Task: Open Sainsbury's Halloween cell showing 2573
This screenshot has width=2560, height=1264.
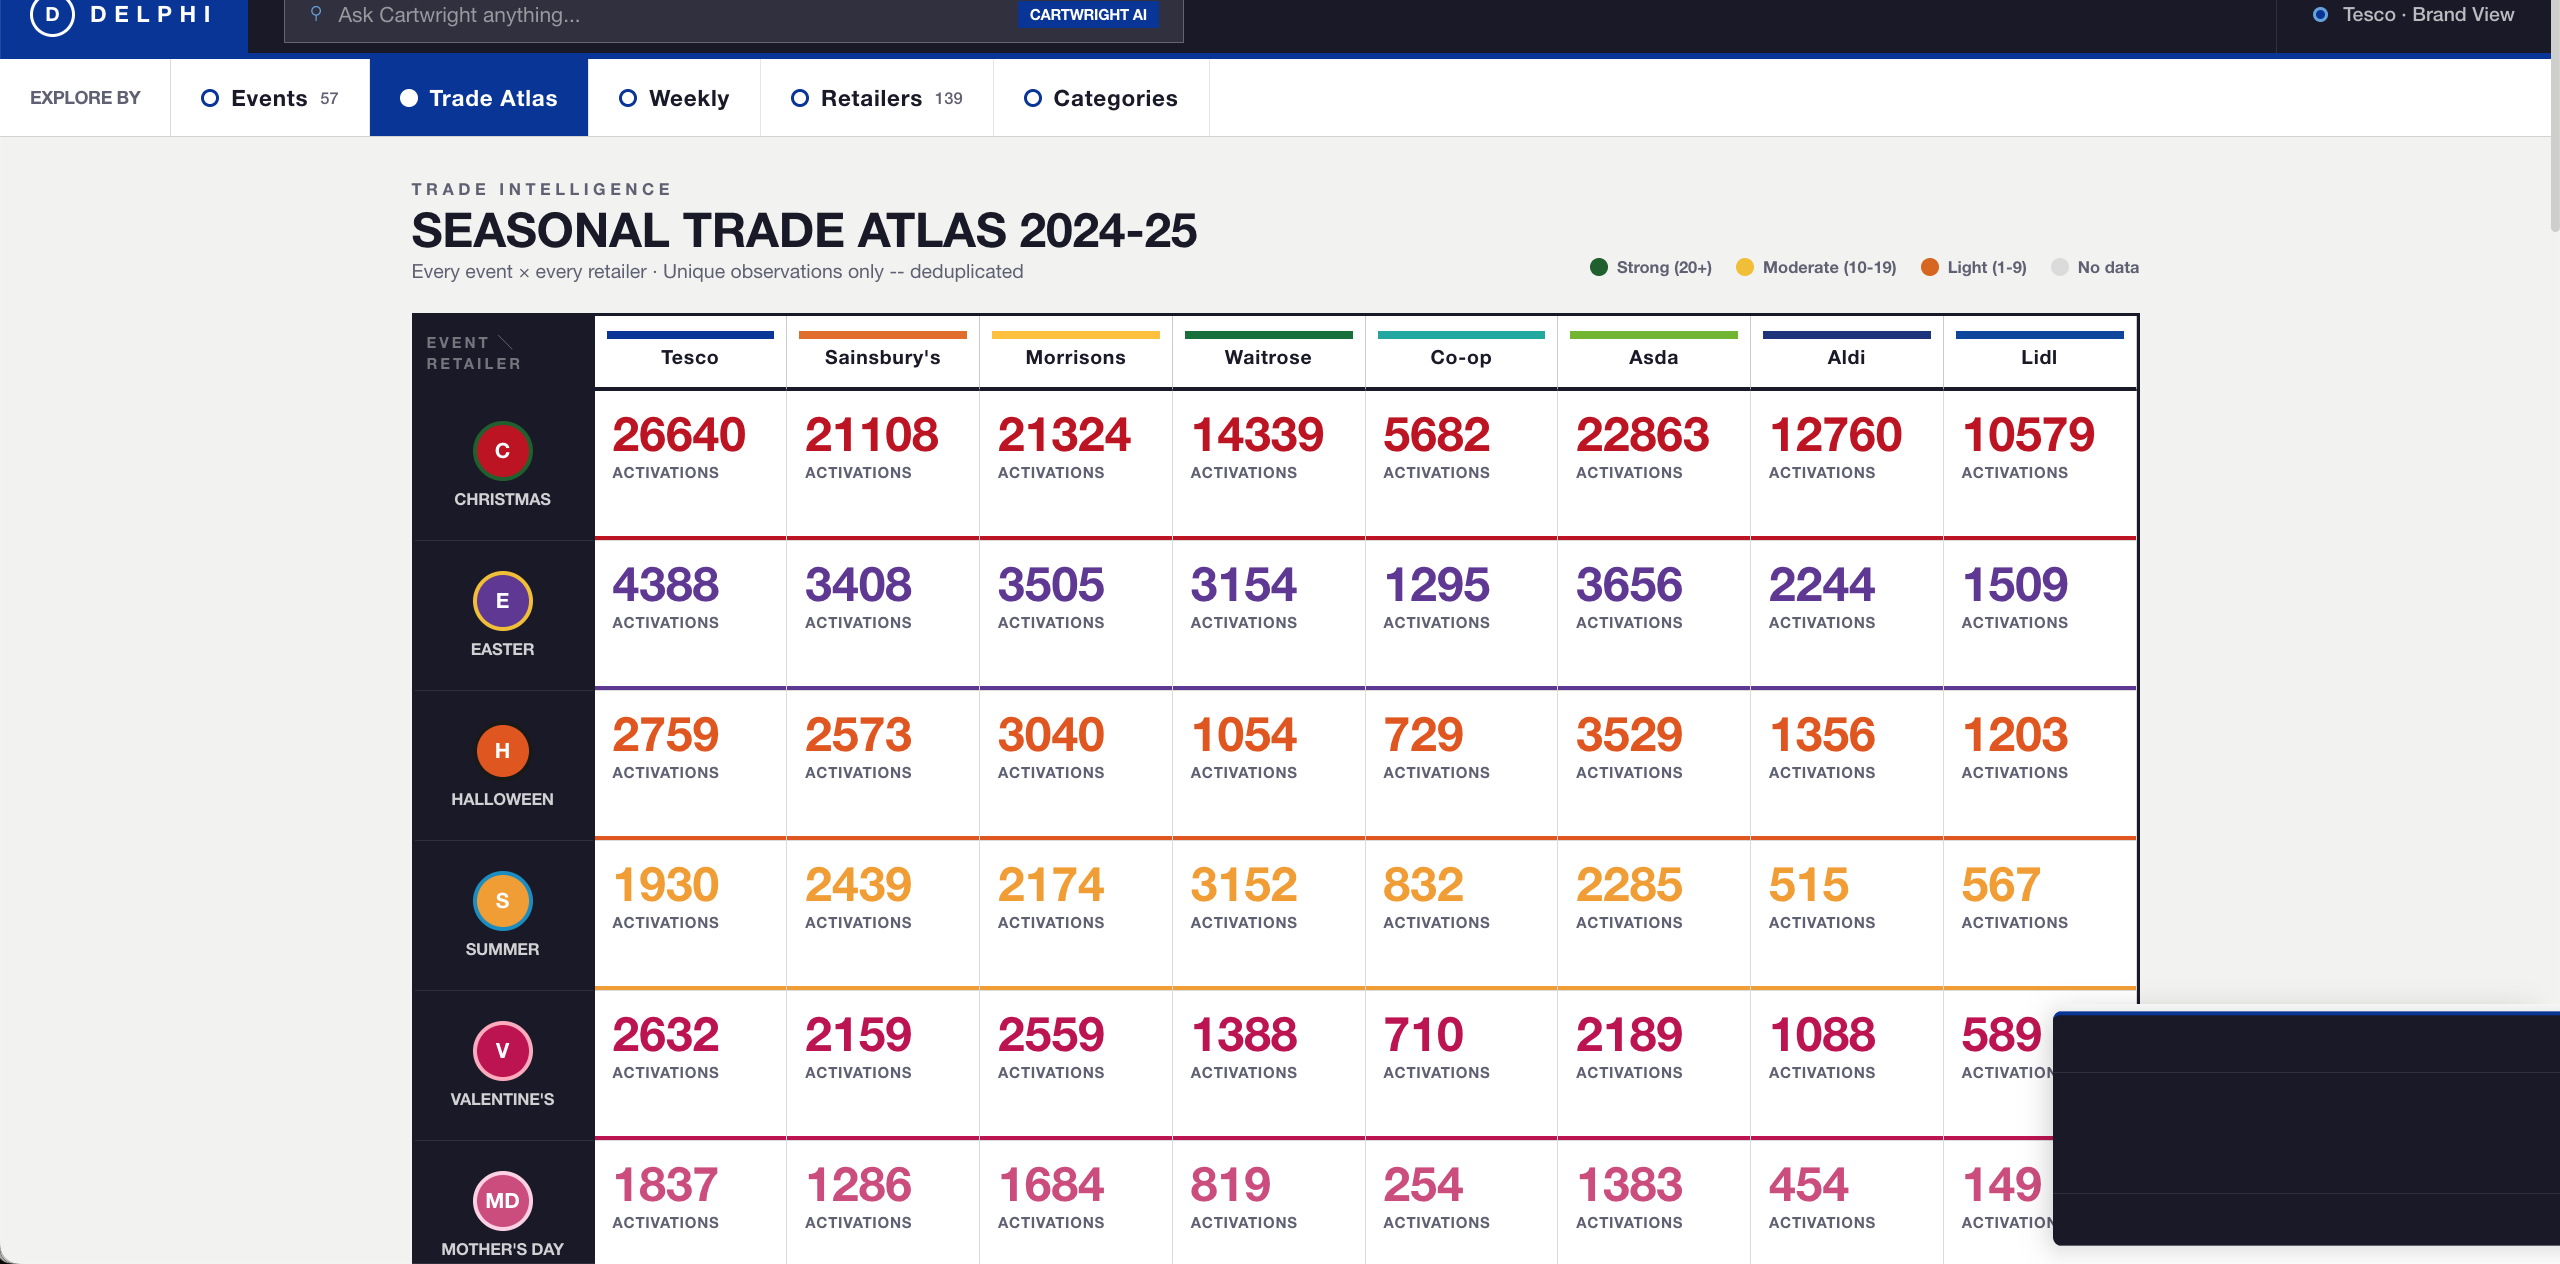Action: tap(882, 764)
